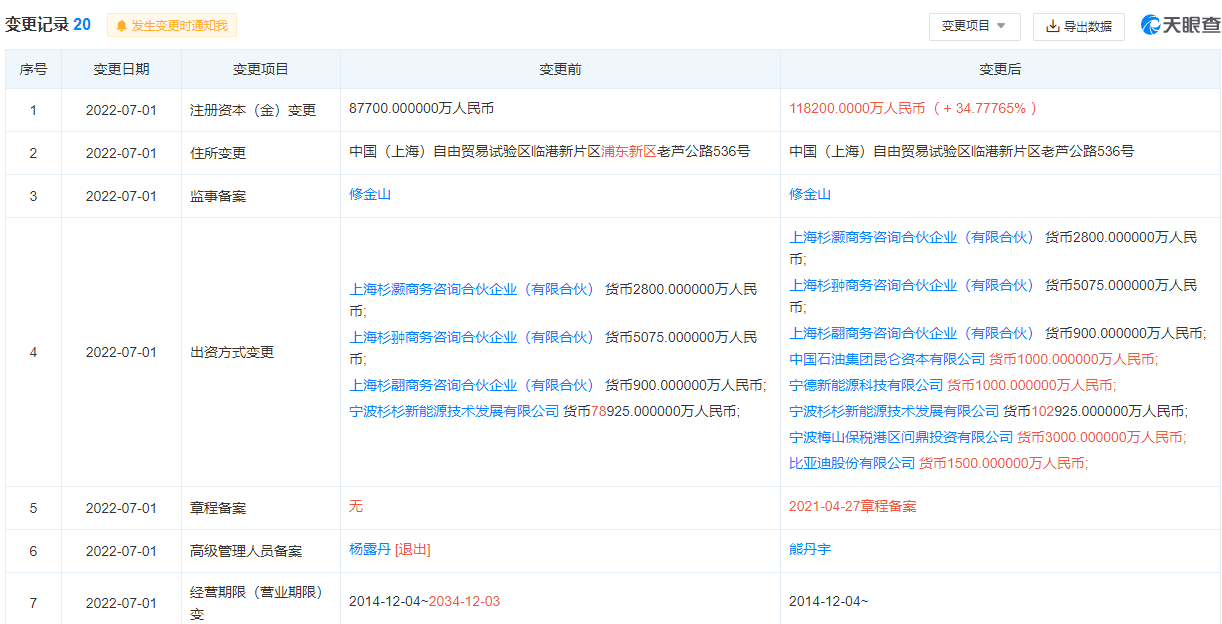Image resolution: width=1222 pixels, height=624 pixels.
Task: Open 上海杉翮商务咨询合伙企业 link in 变更后
Action: click(x=911, y=333)
